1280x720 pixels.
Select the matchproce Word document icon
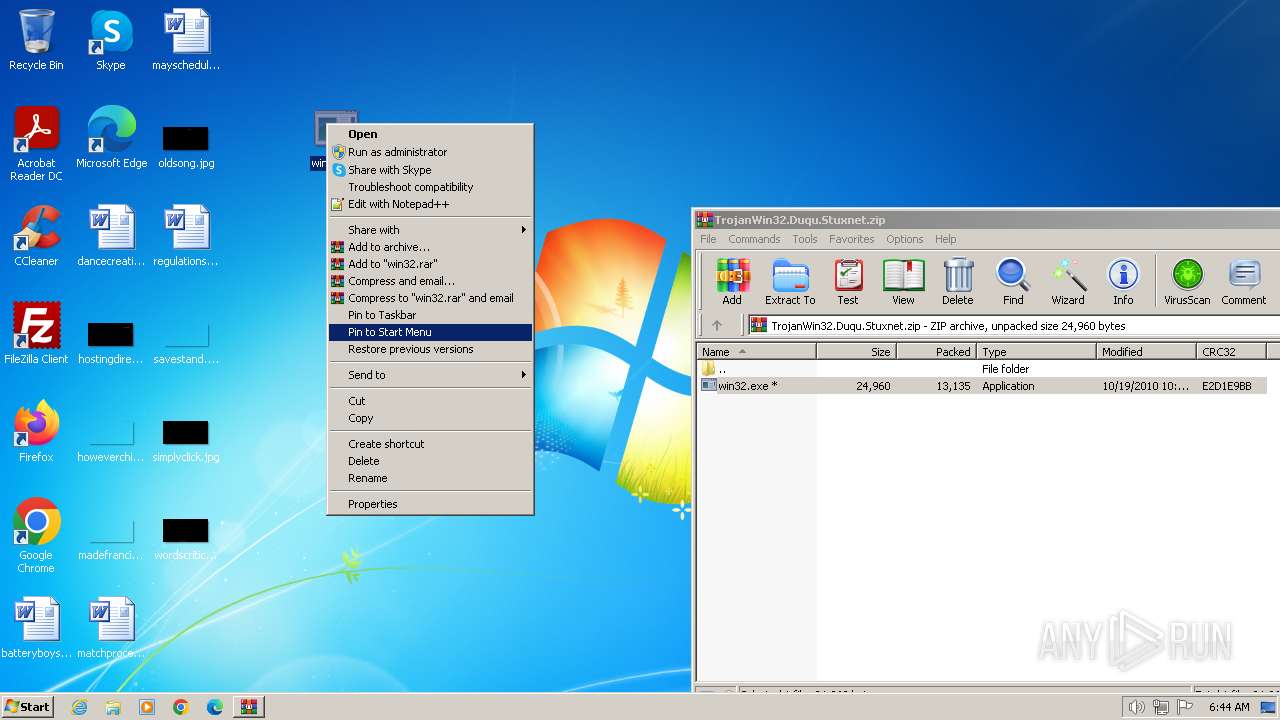pyautogui.click(x=111, y=628)
